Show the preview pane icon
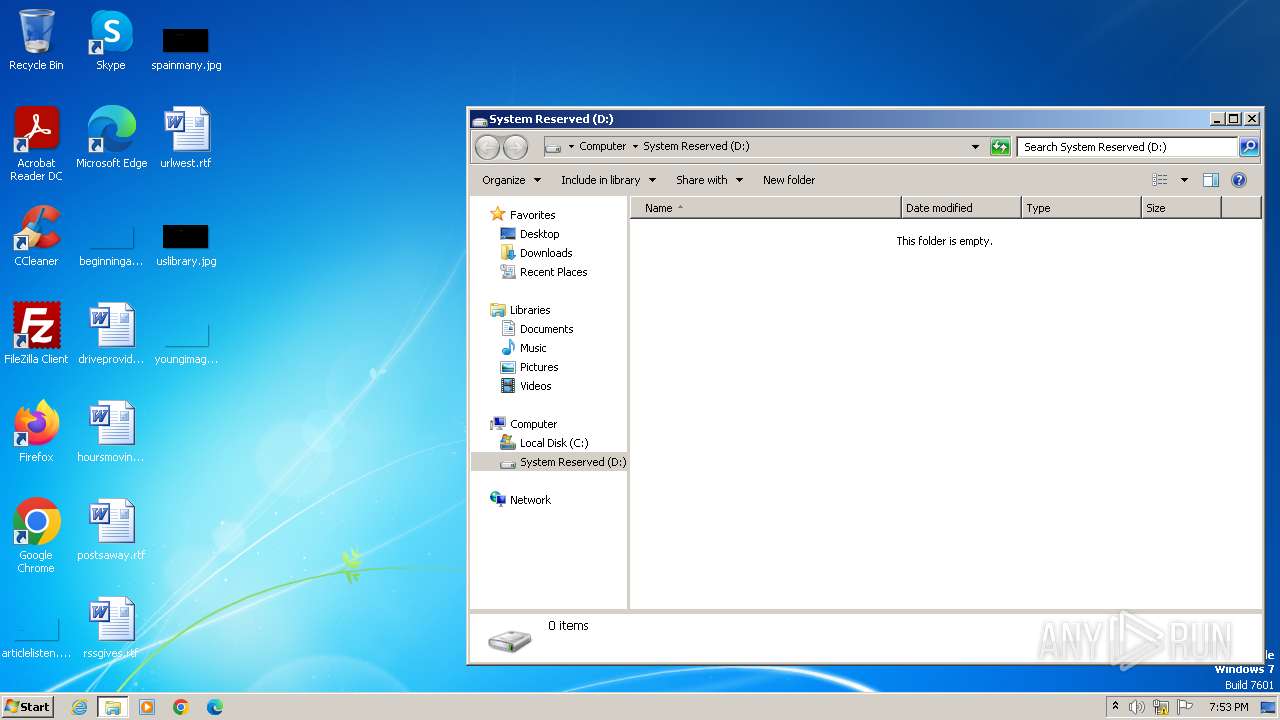This screenshot has width=1280, height=720. [x=1210, y=180]
